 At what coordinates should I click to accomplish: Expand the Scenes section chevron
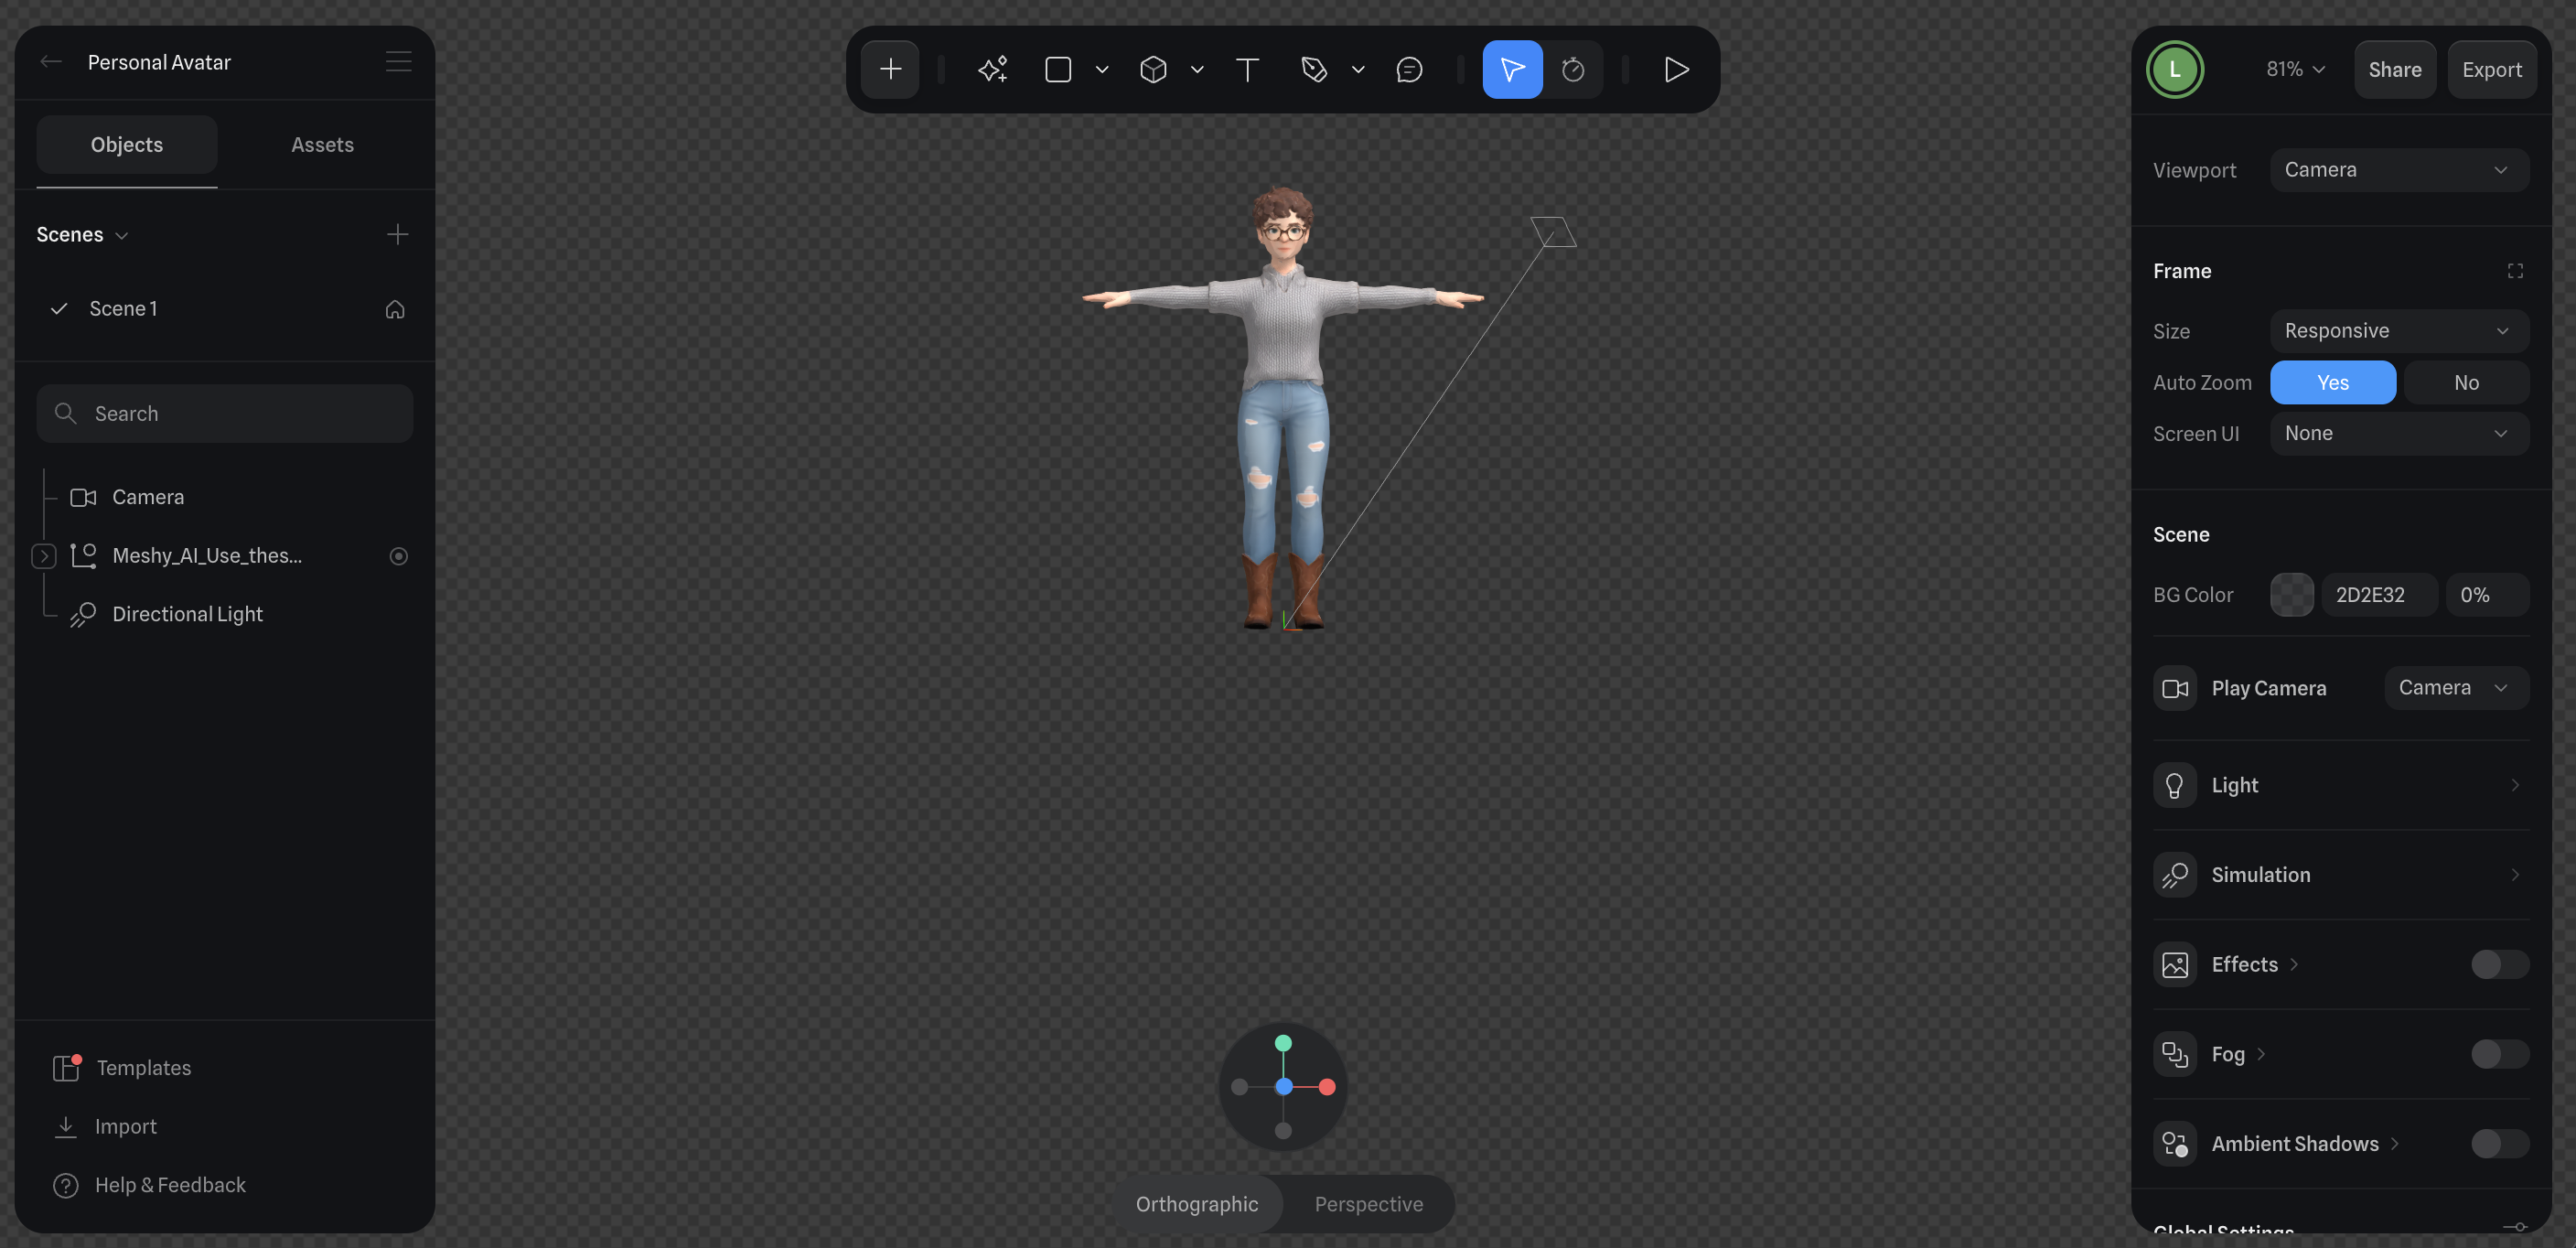tap(122, 235)
